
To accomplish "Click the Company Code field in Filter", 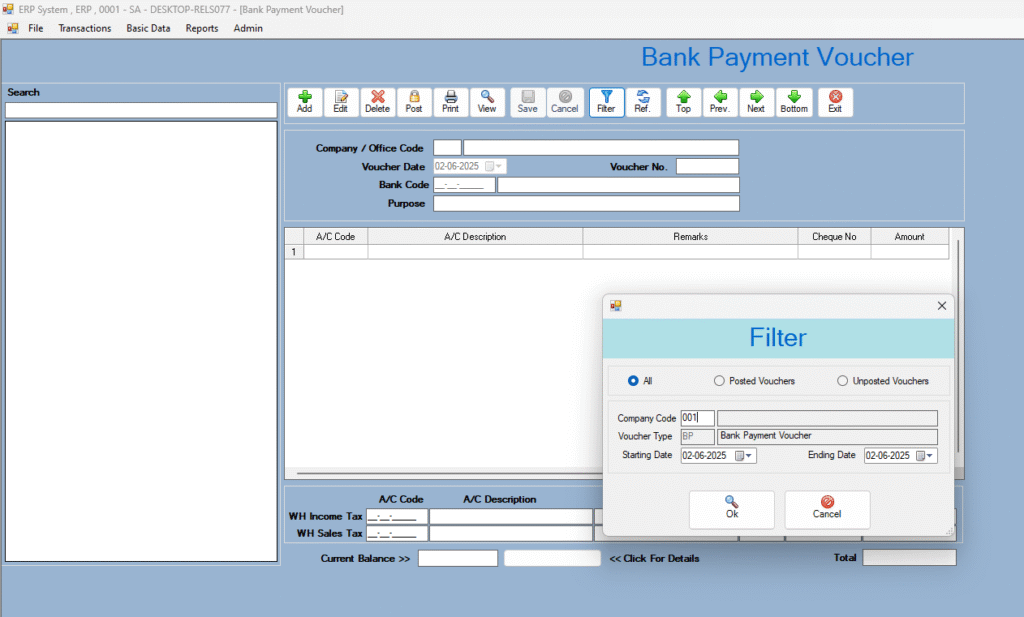I will tap(697, 418).
